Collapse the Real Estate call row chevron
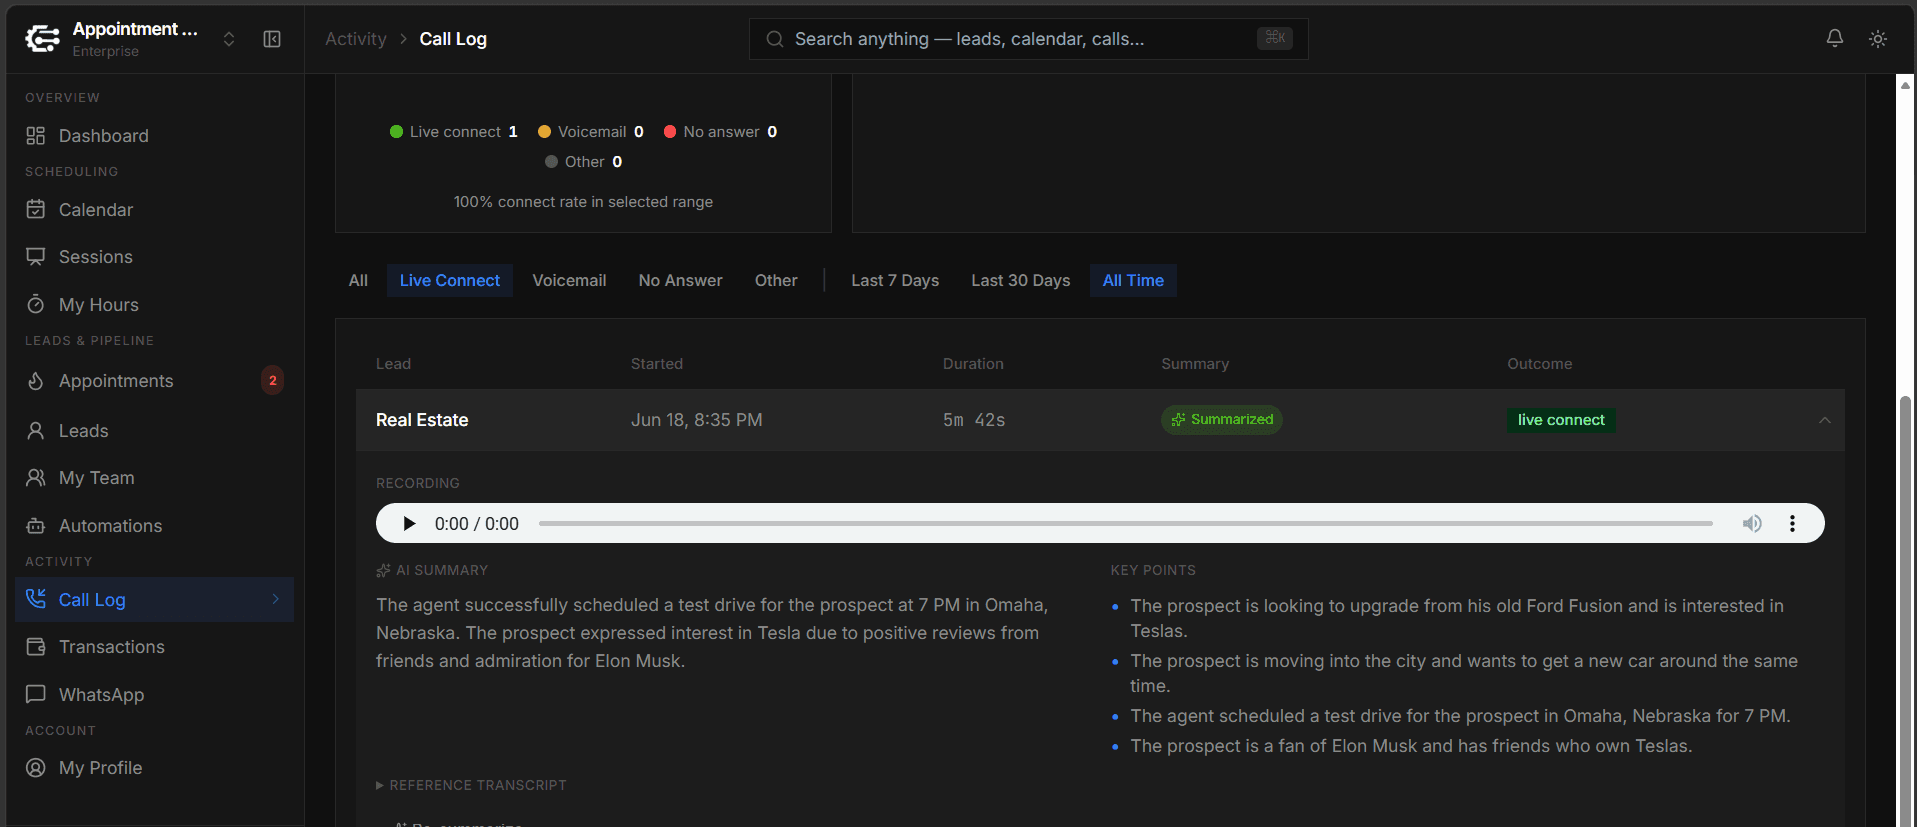This screenshot has height=827, width=1917. pos(1825,420)
